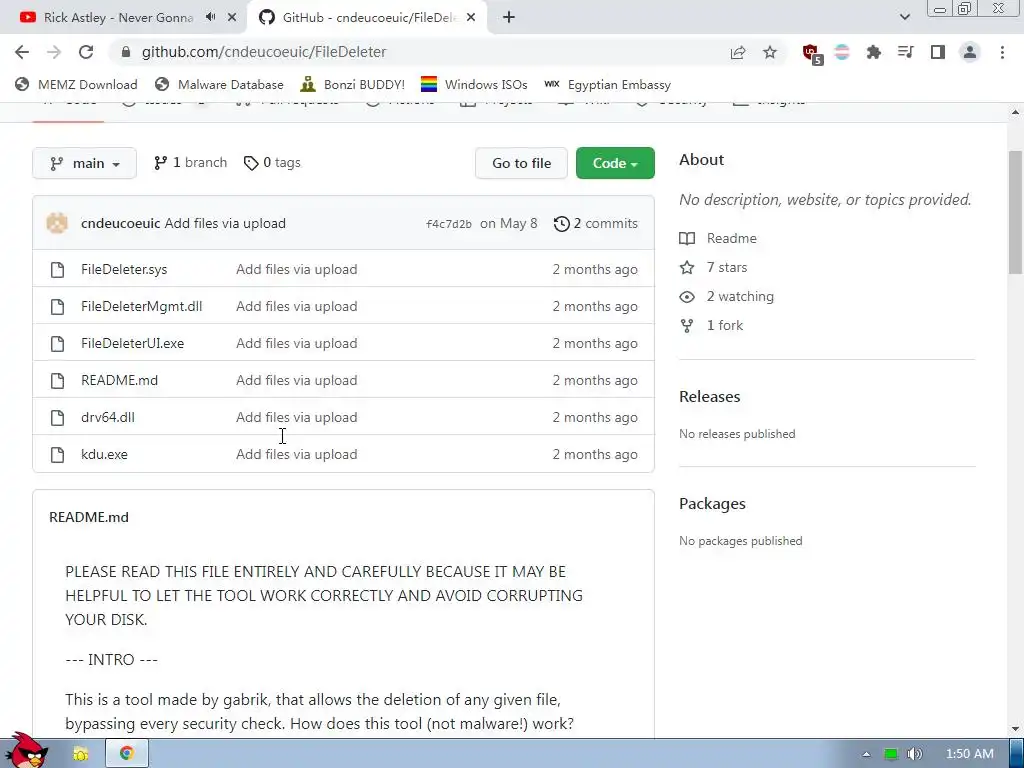Open the drv64.dll file

tap(108, 417)
